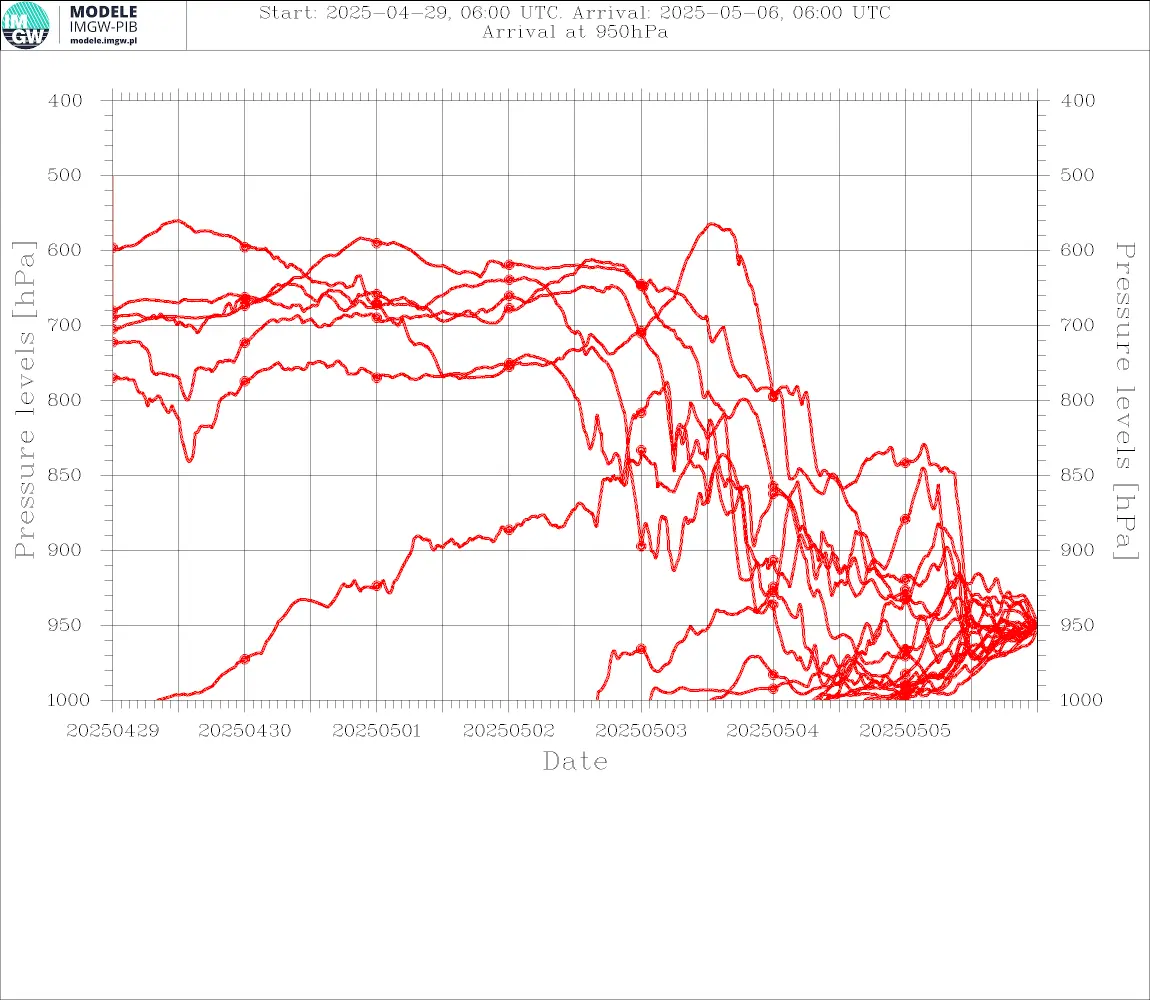This screenshot has width=1150, height=1000.
Task: Click the right axis title 'Pressure levels [hPa]'
Action: (x=1126, y=401)
